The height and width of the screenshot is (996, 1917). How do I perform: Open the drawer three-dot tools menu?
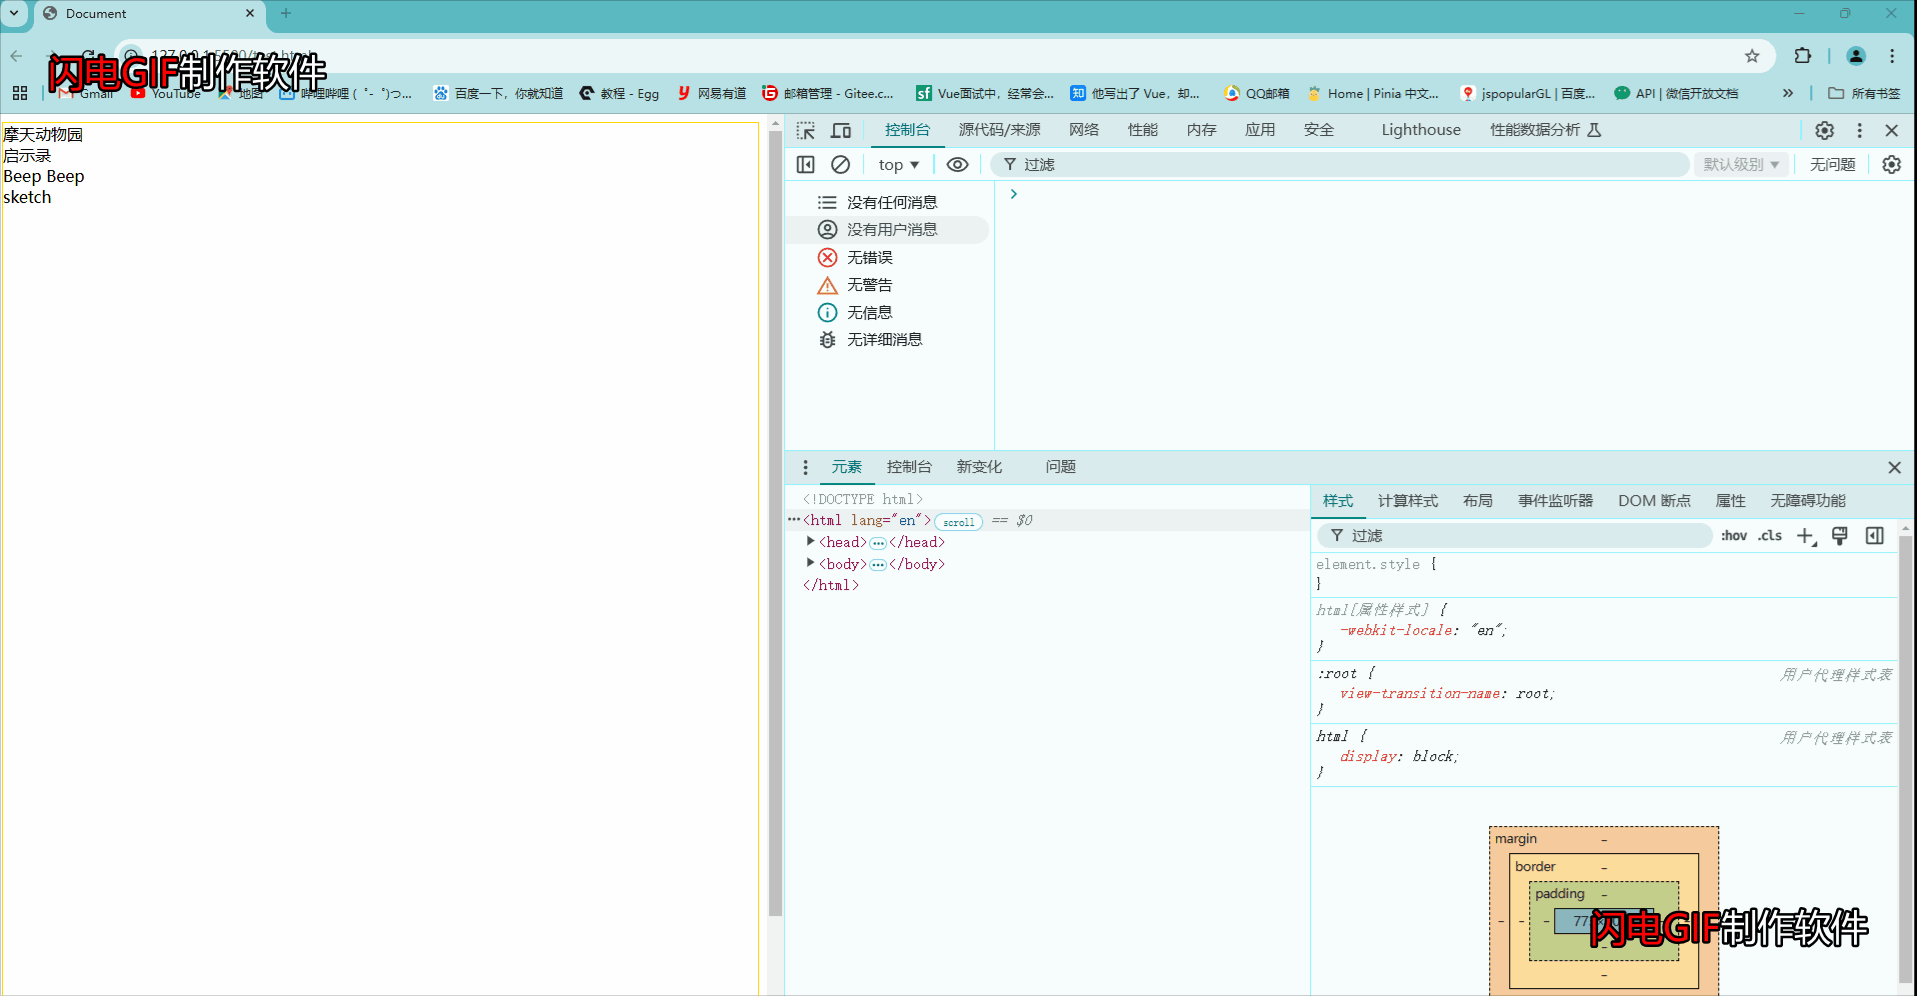(805, 467)
